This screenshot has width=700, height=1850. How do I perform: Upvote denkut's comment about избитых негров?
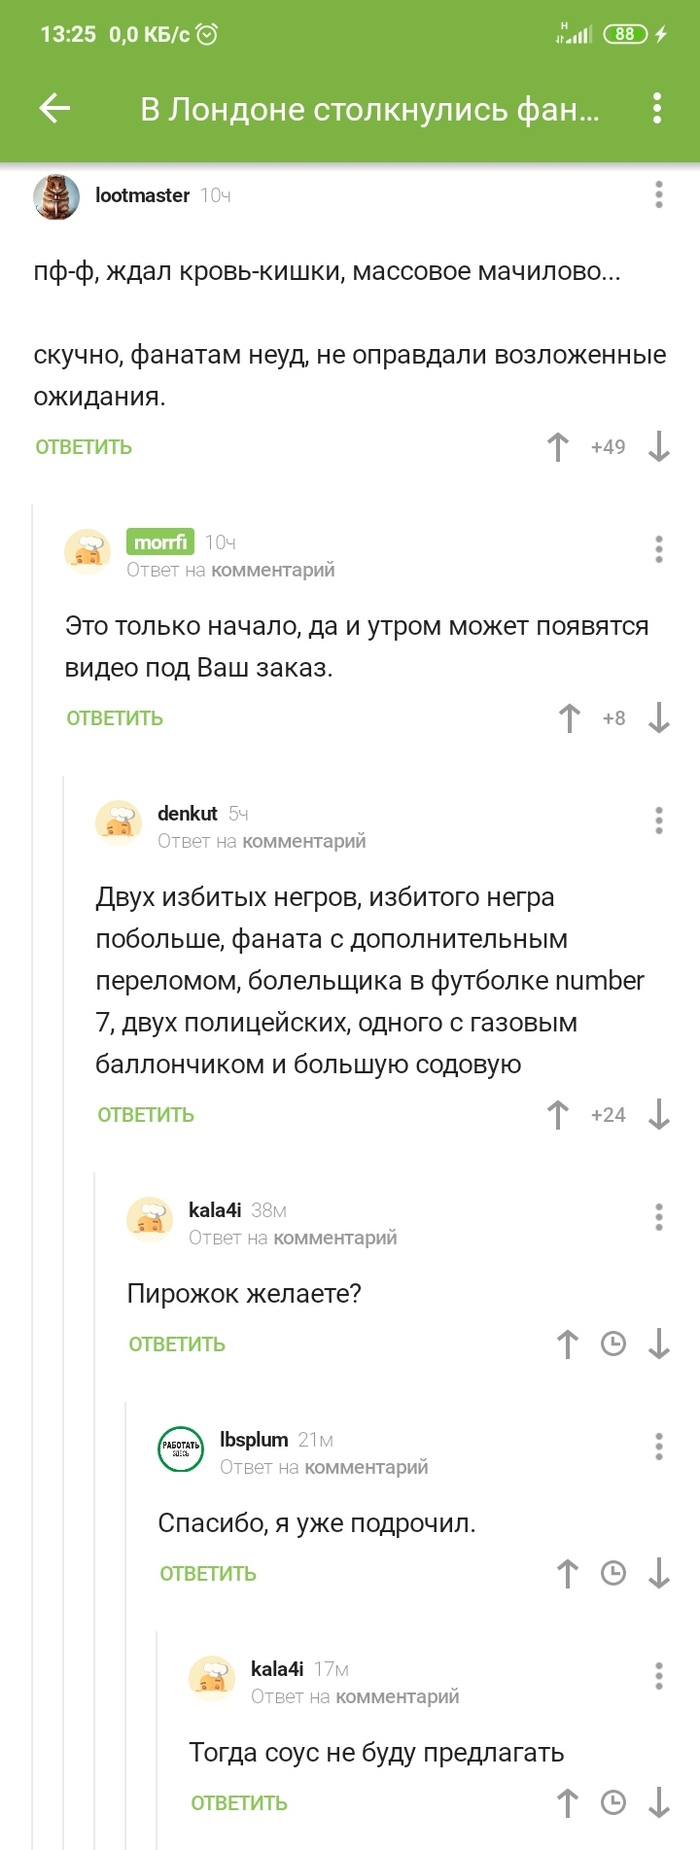(558, 1115)
